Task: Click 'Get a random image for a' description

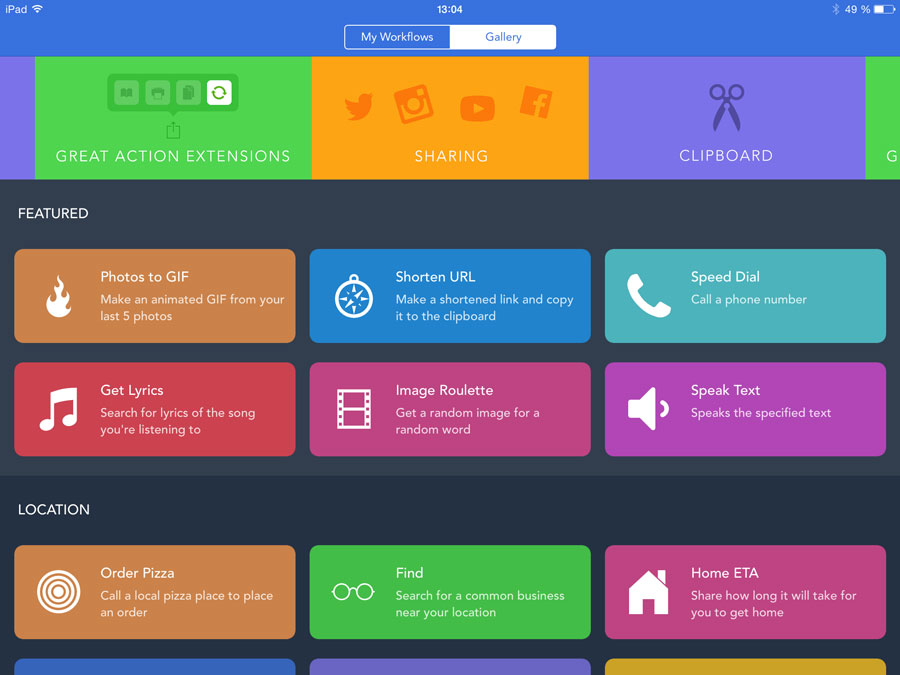Action: click(467, 413)
